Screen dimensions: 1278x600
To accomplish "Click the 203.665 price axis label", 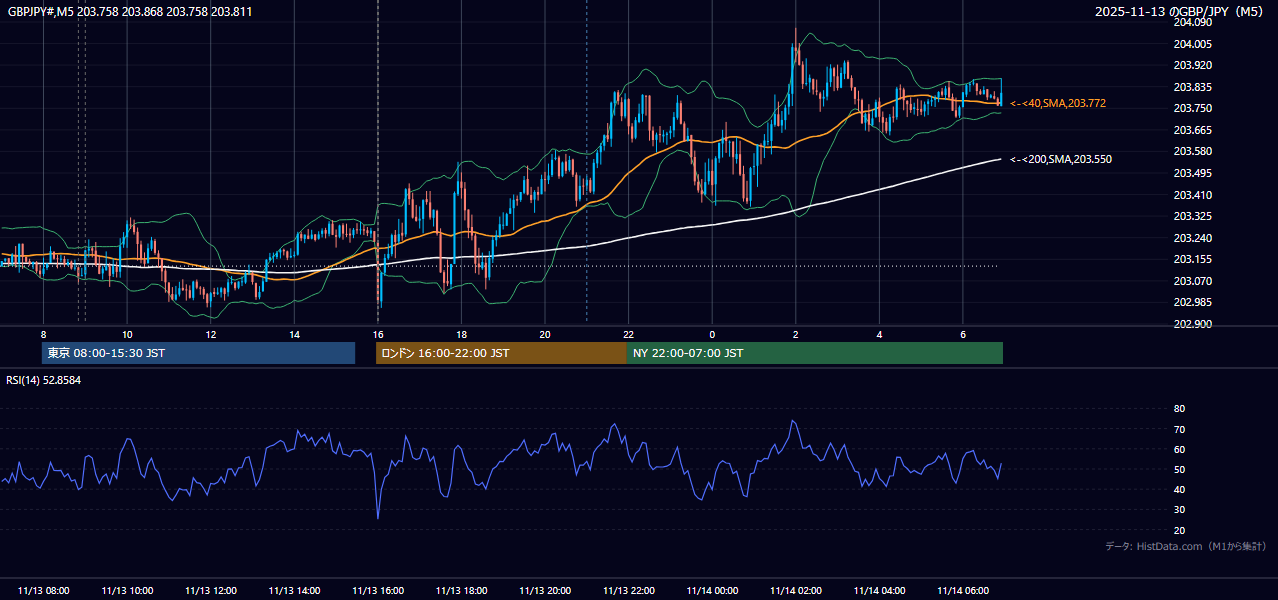I will (1192, 130).
